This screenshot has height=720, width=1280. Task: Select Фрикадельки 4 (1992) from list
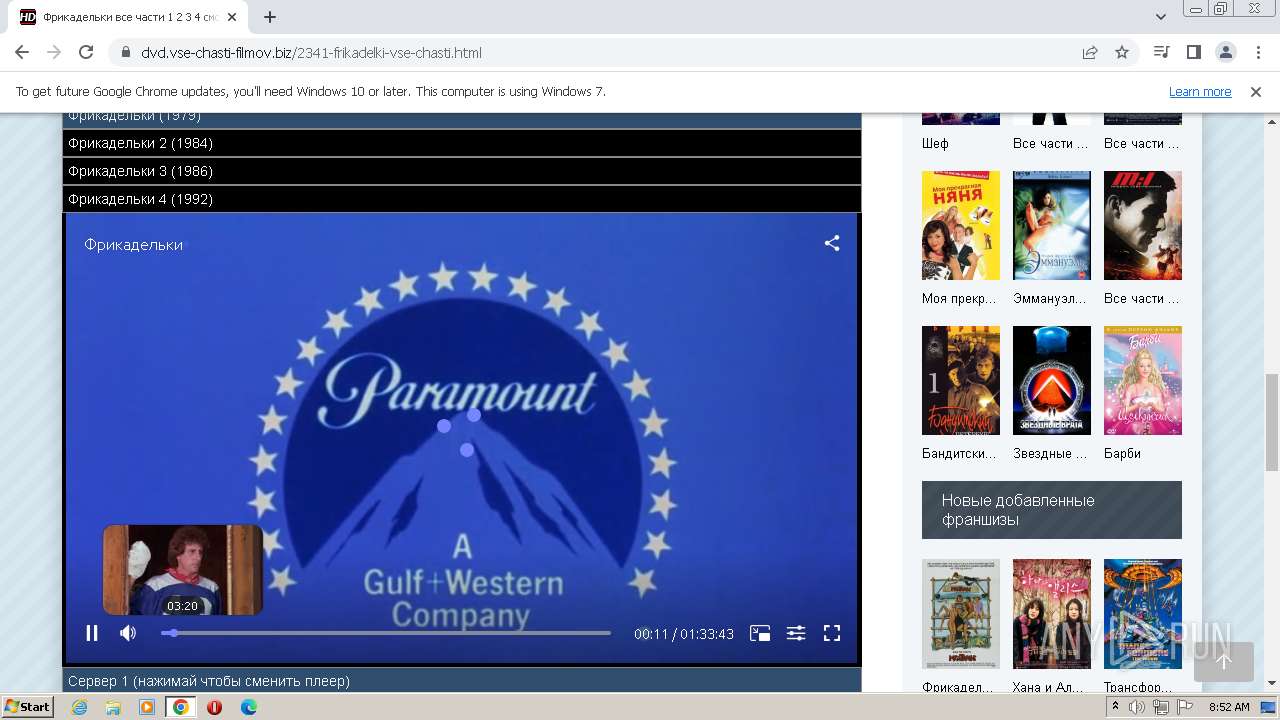(x=461, y=199)
